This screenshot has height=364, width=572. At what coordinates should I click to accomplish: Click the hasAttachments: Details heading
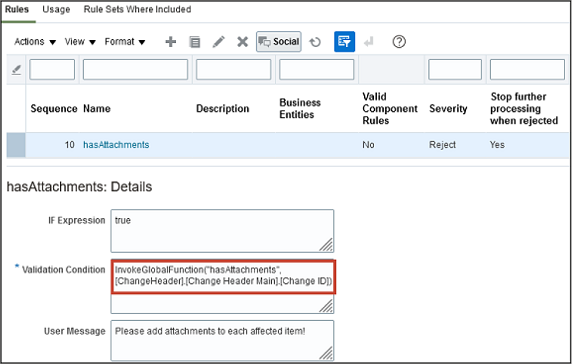[x=79, y=187]
